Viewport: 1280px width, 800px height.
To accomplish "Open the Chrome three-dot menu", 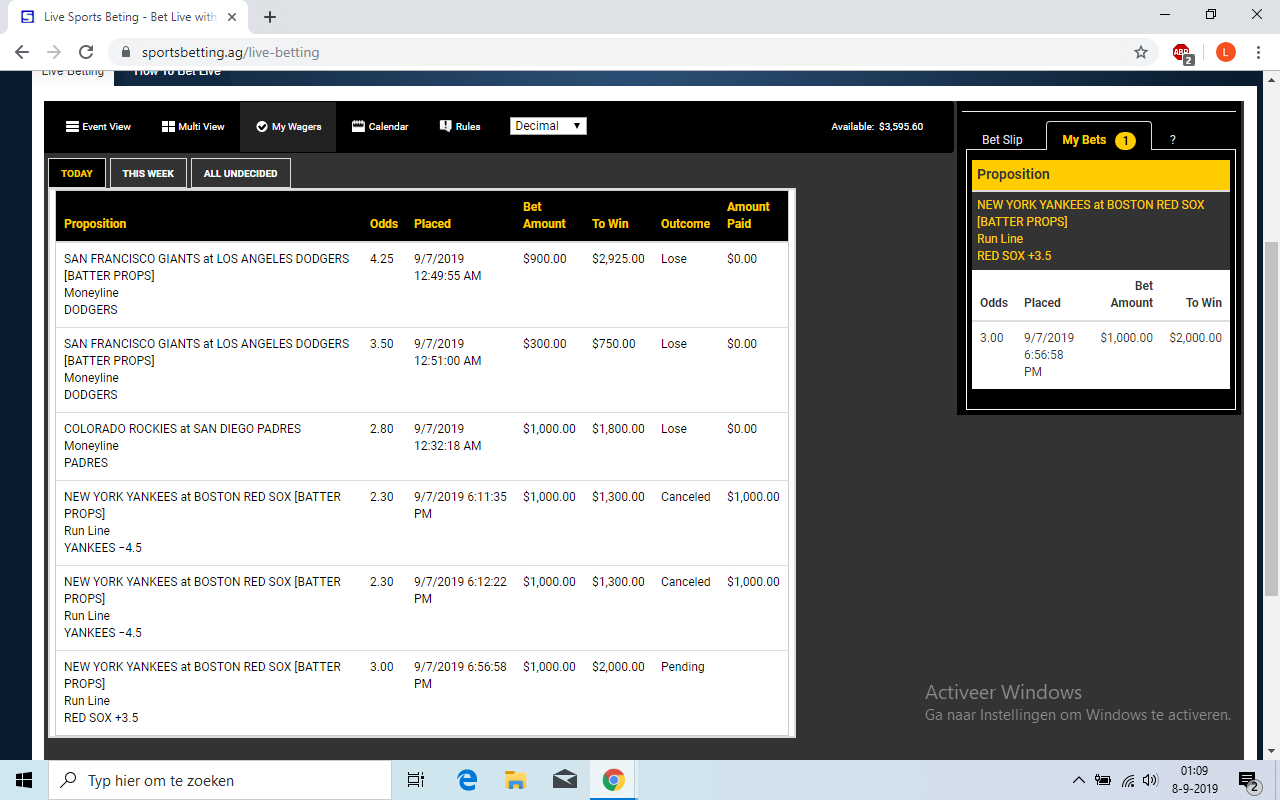I will 1258,52.
